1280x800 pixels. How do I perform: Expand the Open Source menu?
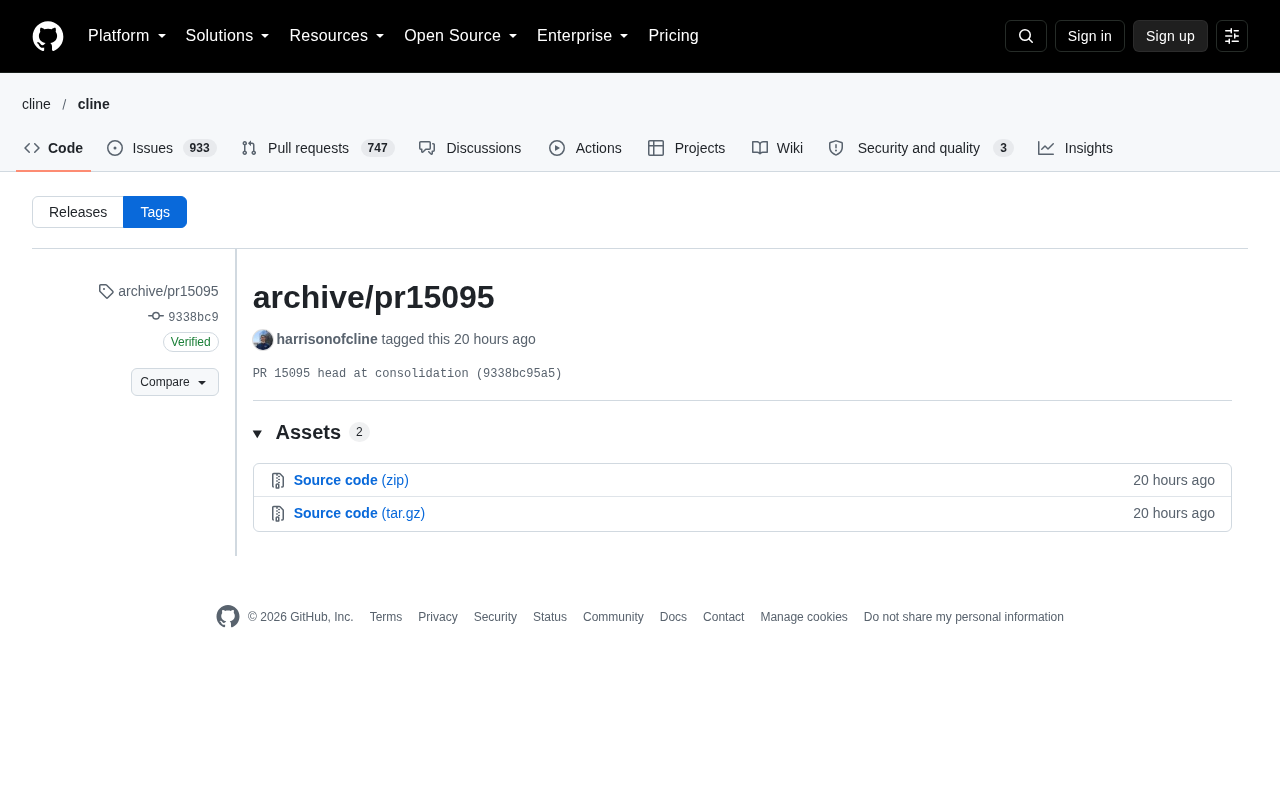coord(461,36)
